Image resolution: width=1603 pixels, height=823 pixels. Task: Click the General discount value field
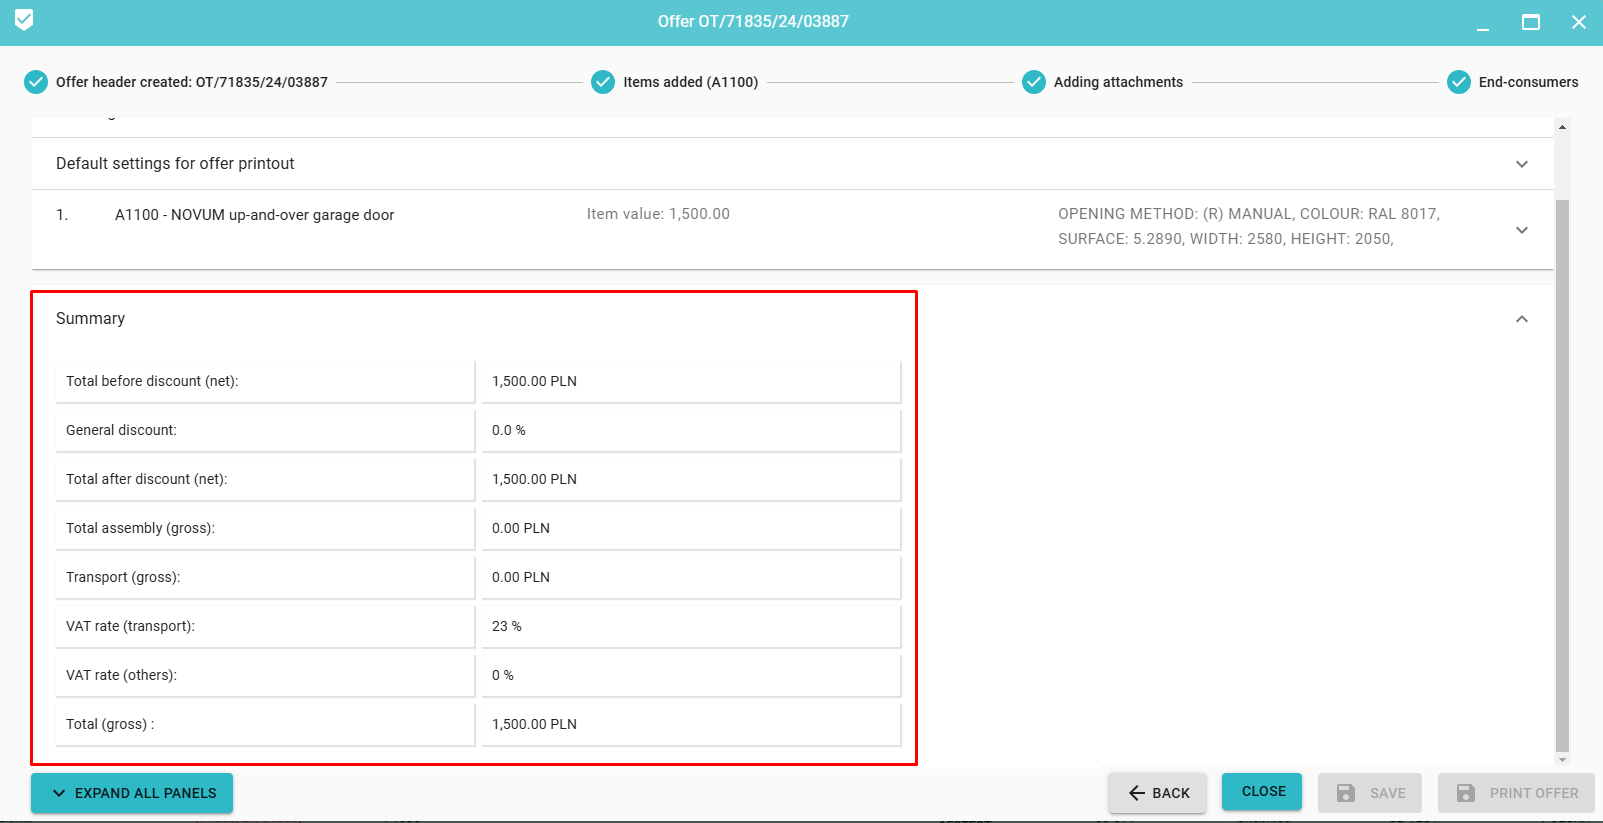click(690, 430)
